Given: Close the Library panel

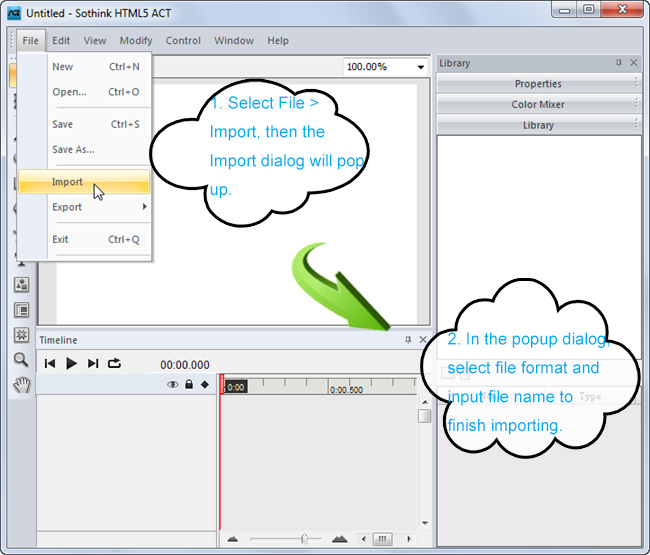Looking at the screenshot, I should click(x=634, y=63).
